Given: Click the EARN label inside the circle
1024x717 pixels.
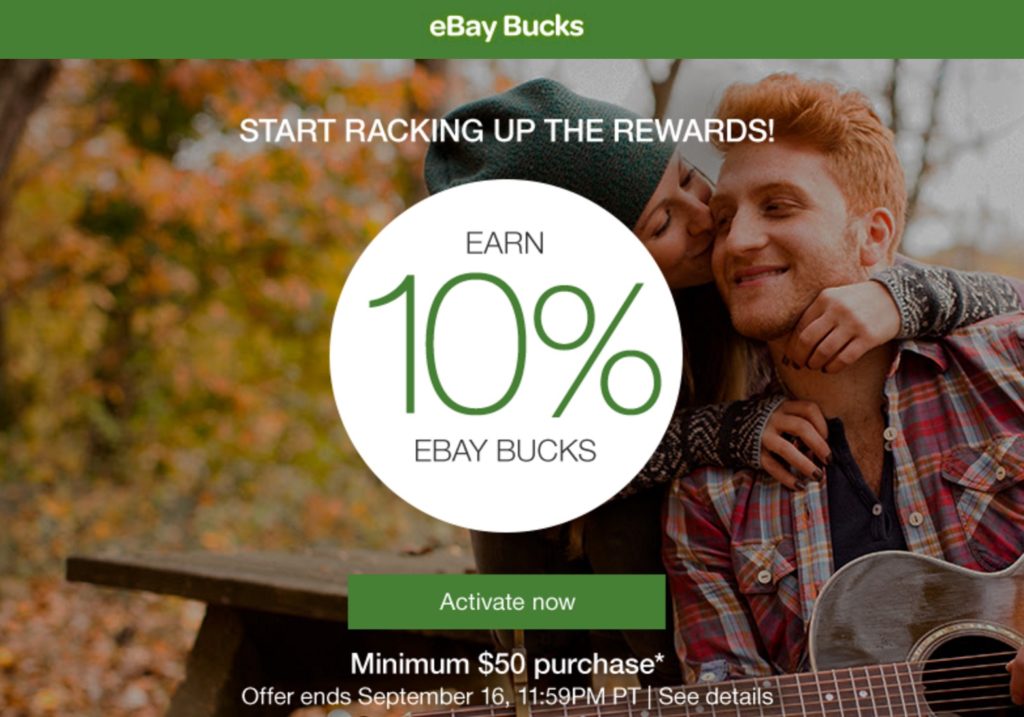Looking at the screenshot, I should point(504,244).
